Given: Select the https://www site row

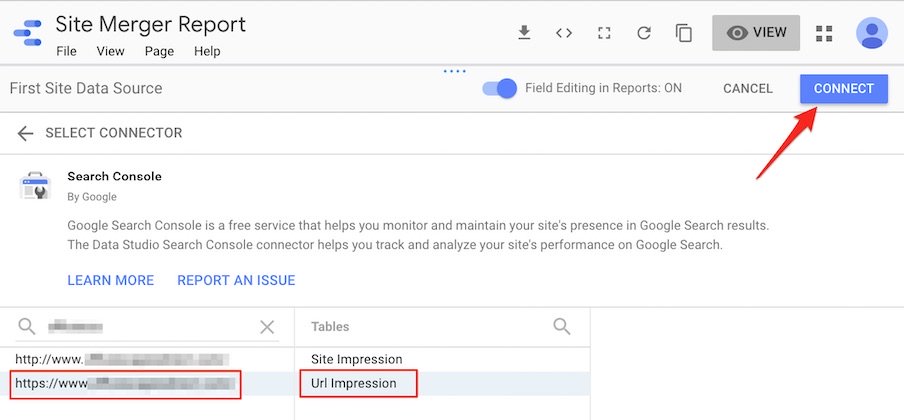Looking at the screenshot, I should [x=147, y=384].
